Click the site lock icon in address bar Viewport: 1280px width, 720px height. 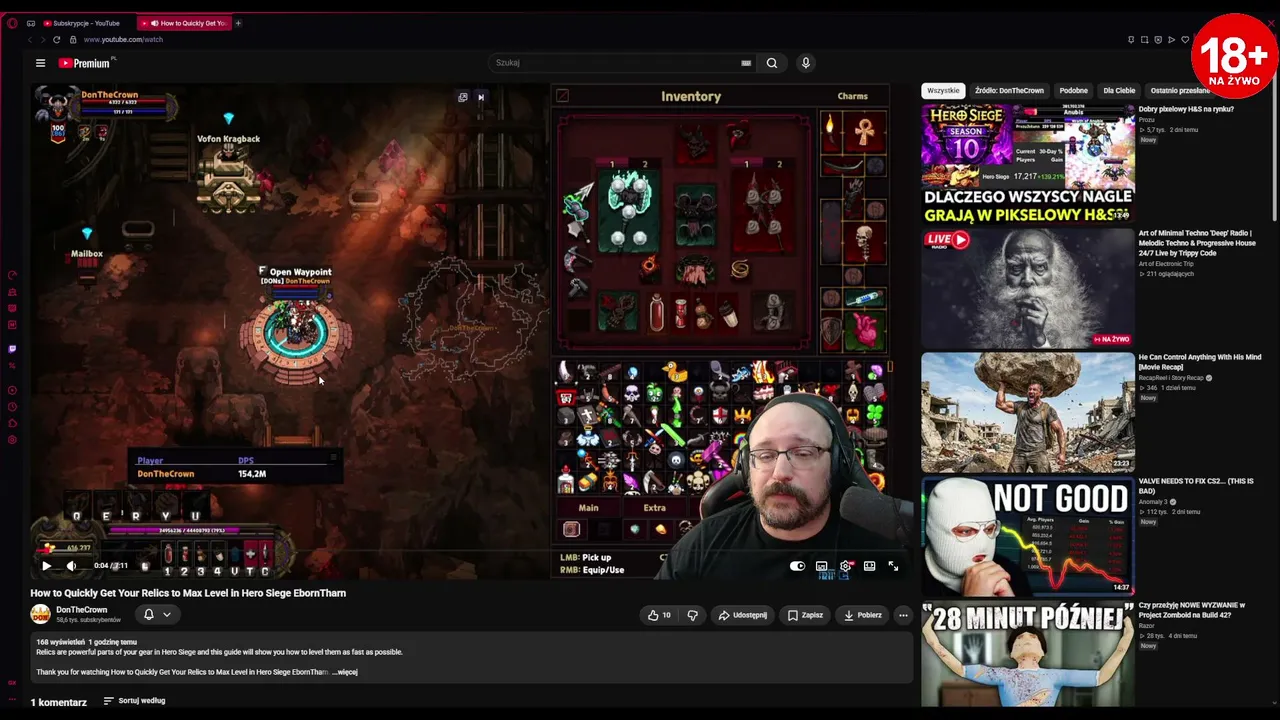(x=72, y=40)
